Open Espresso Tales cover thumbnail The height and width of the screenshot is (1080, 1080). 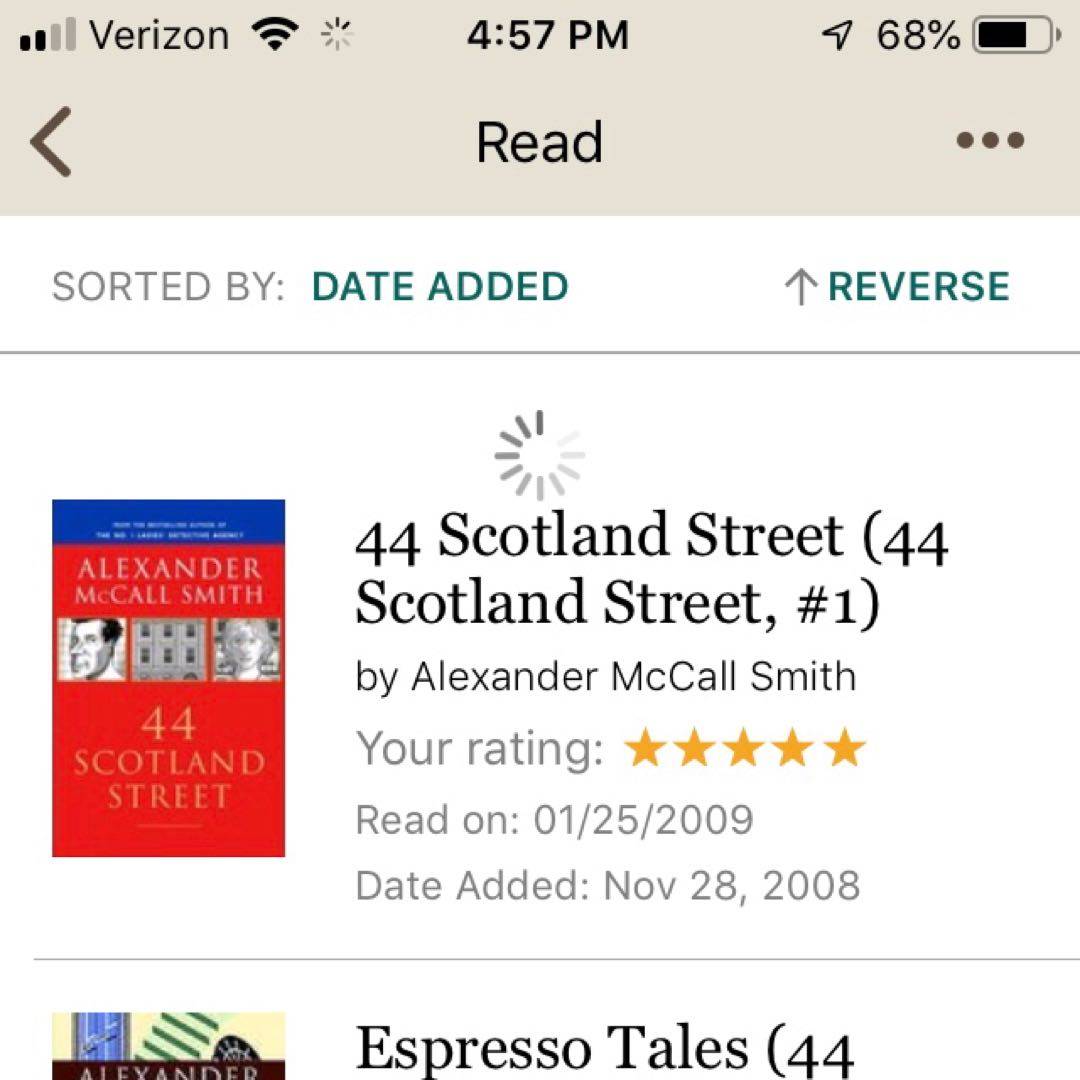pos(168,1047)
